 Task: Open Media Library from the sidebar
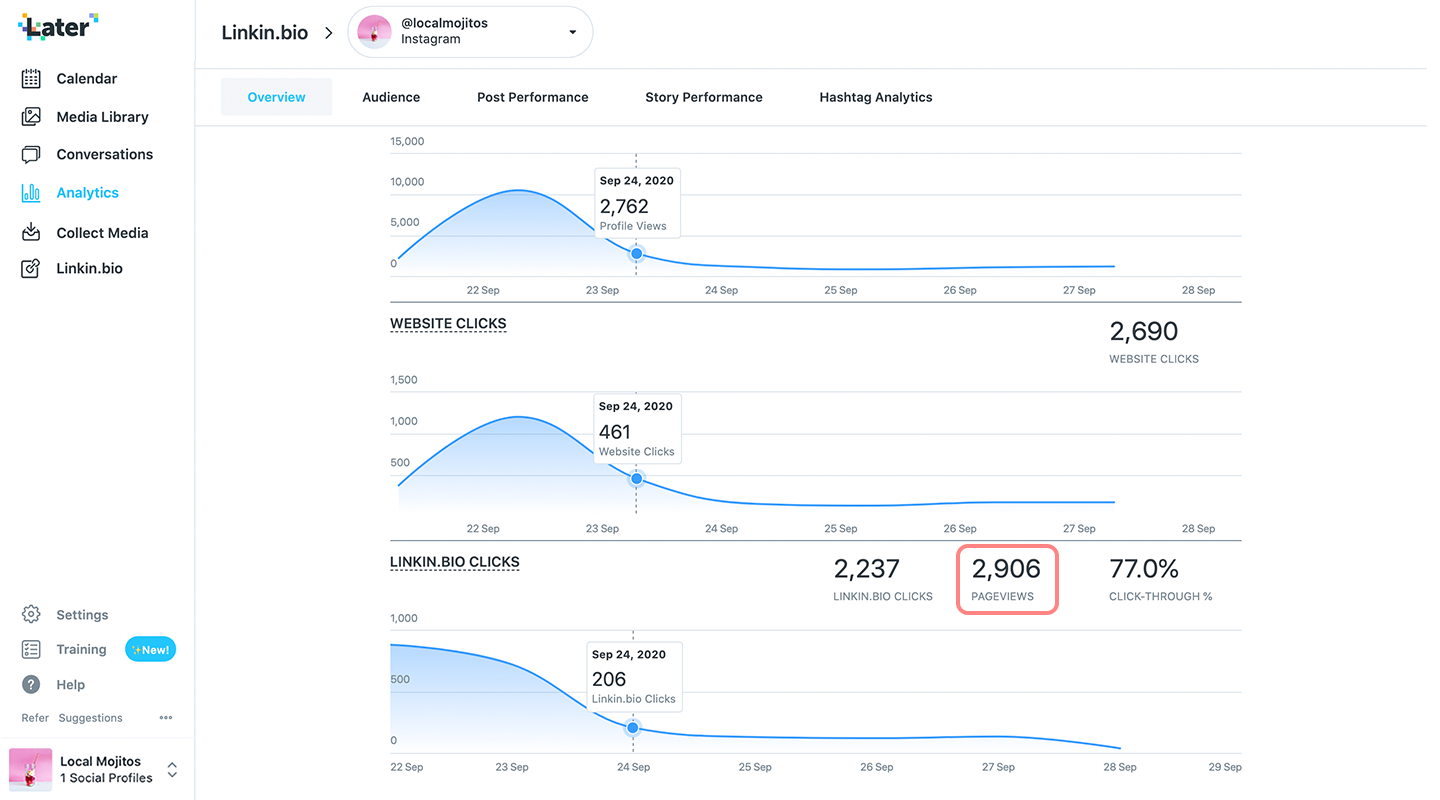pos(102,117)
